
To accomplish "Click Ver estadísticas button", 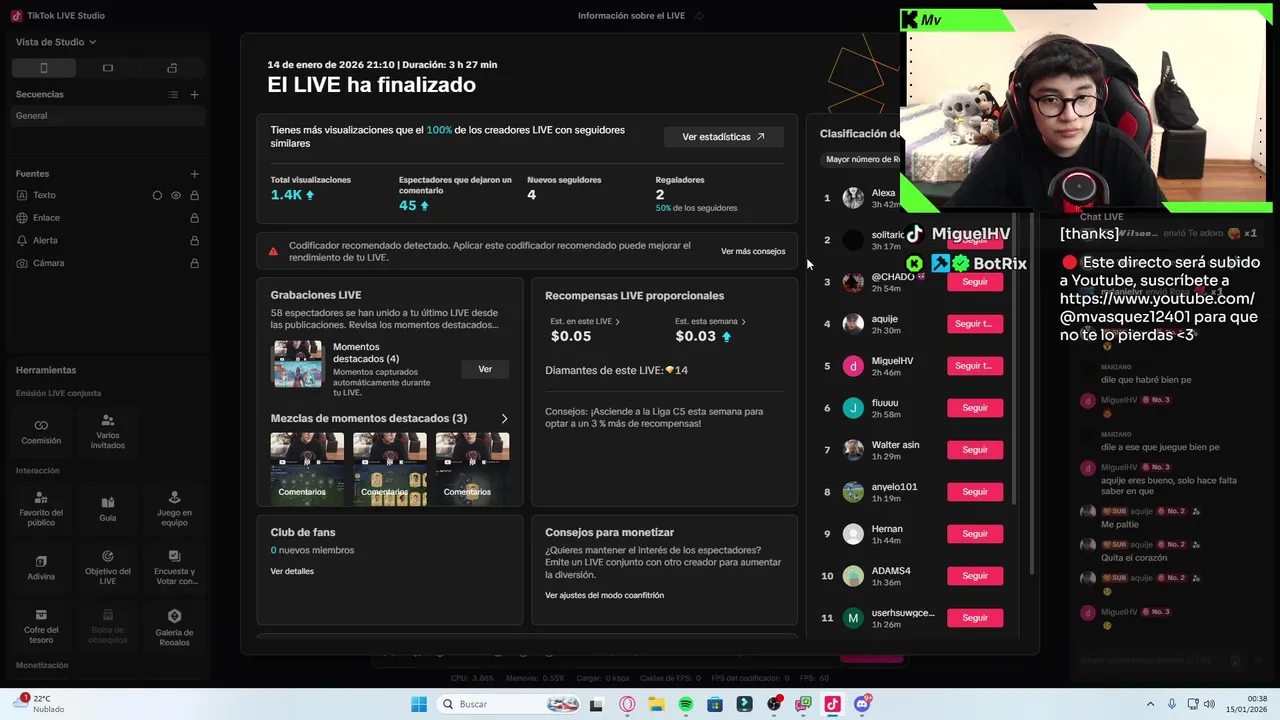I will tap(723, 137).
